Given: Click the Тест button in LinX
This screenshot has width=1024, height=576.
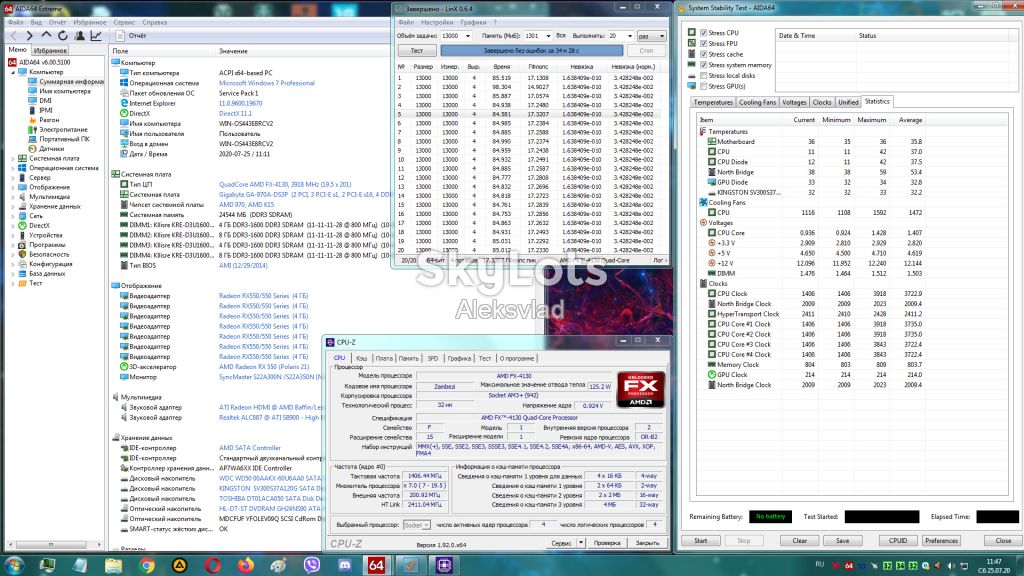Looking at the screenshot, I should click(x=417, y=50).
